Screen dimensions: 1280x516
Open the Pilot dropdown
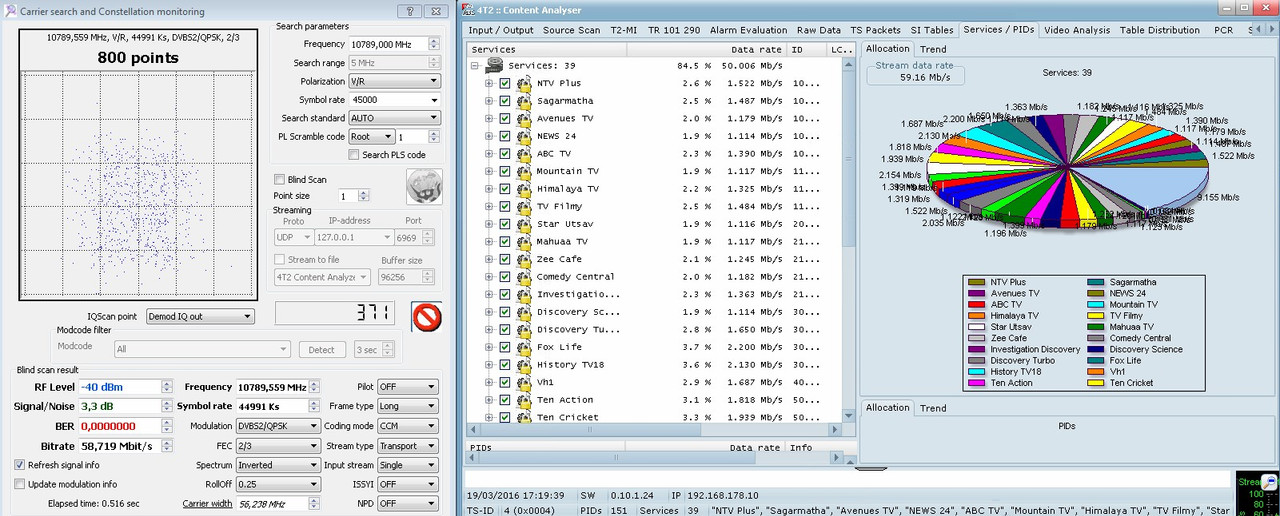pyautogui.click(x=407, y=387)
